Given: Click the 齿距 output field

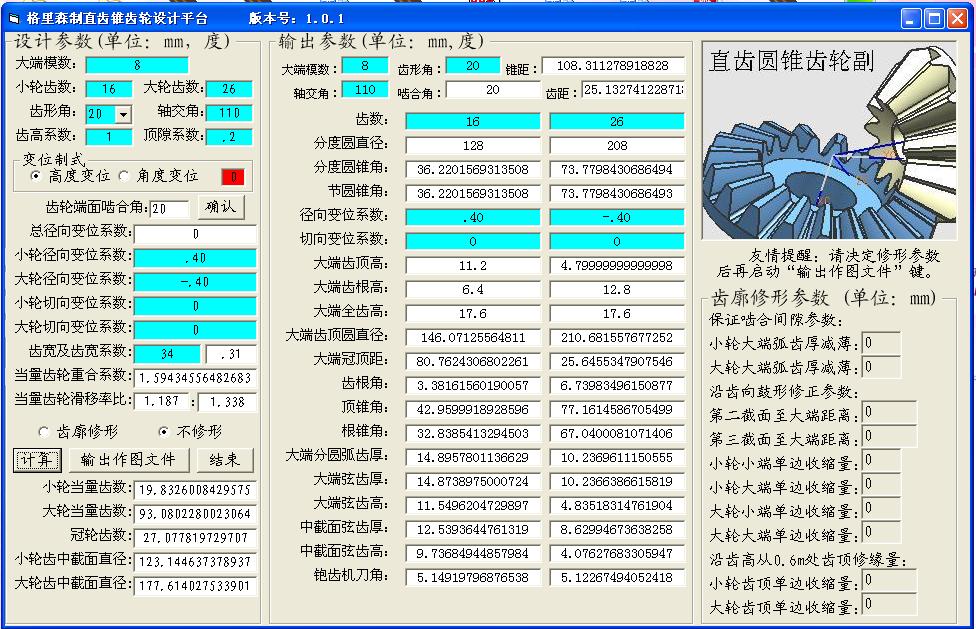Looking at the screenshot, I should [x=633, y=90].
